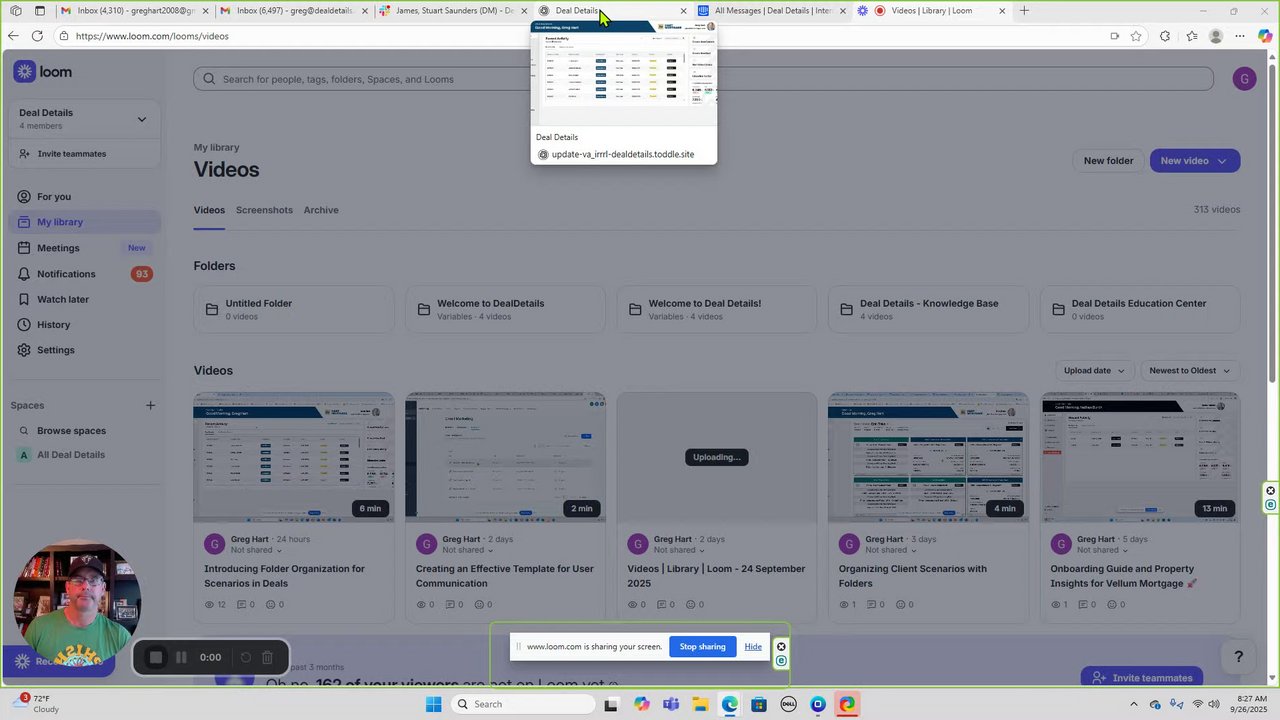Expand Not shared dropdown on Introducing Folder video
This screenshot has height=720, width=1280.
click(257, 550)
